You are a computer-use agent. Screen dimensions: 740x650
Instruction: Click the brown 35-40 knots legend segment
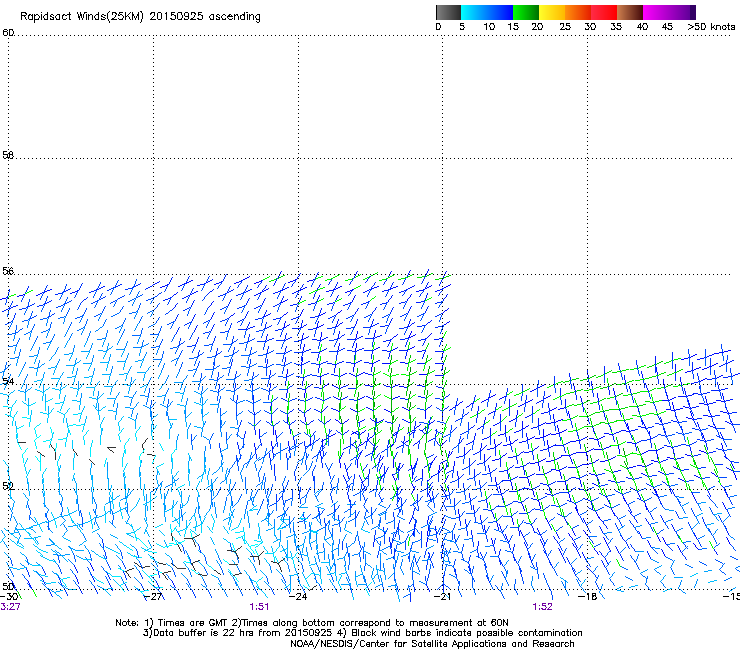[x=630, y=12]
